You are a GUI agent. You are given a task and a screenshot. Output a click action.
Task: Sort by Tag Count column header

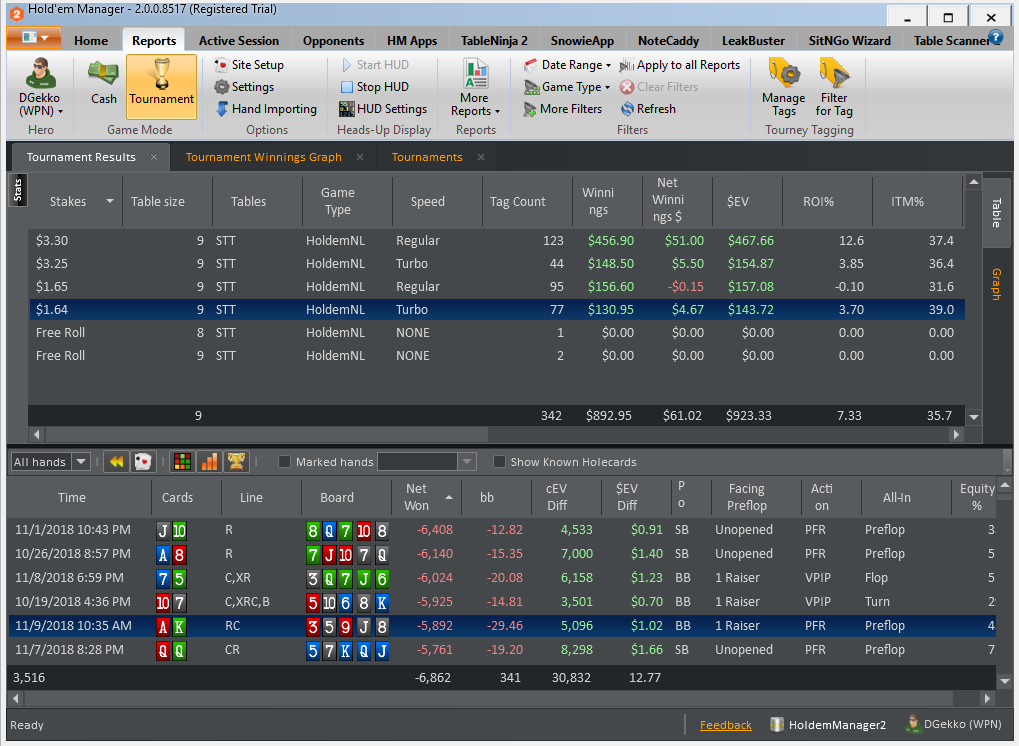(517, 201)
